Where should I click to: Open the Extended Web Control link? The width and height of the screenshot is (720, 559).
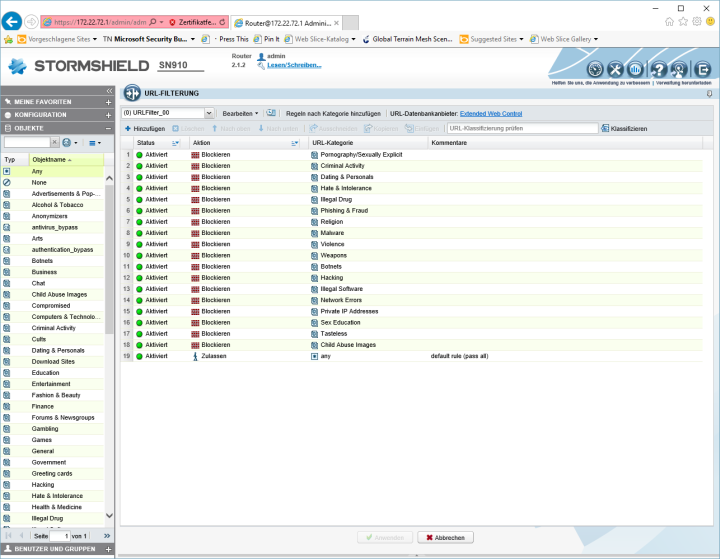[x=490, y=114]
